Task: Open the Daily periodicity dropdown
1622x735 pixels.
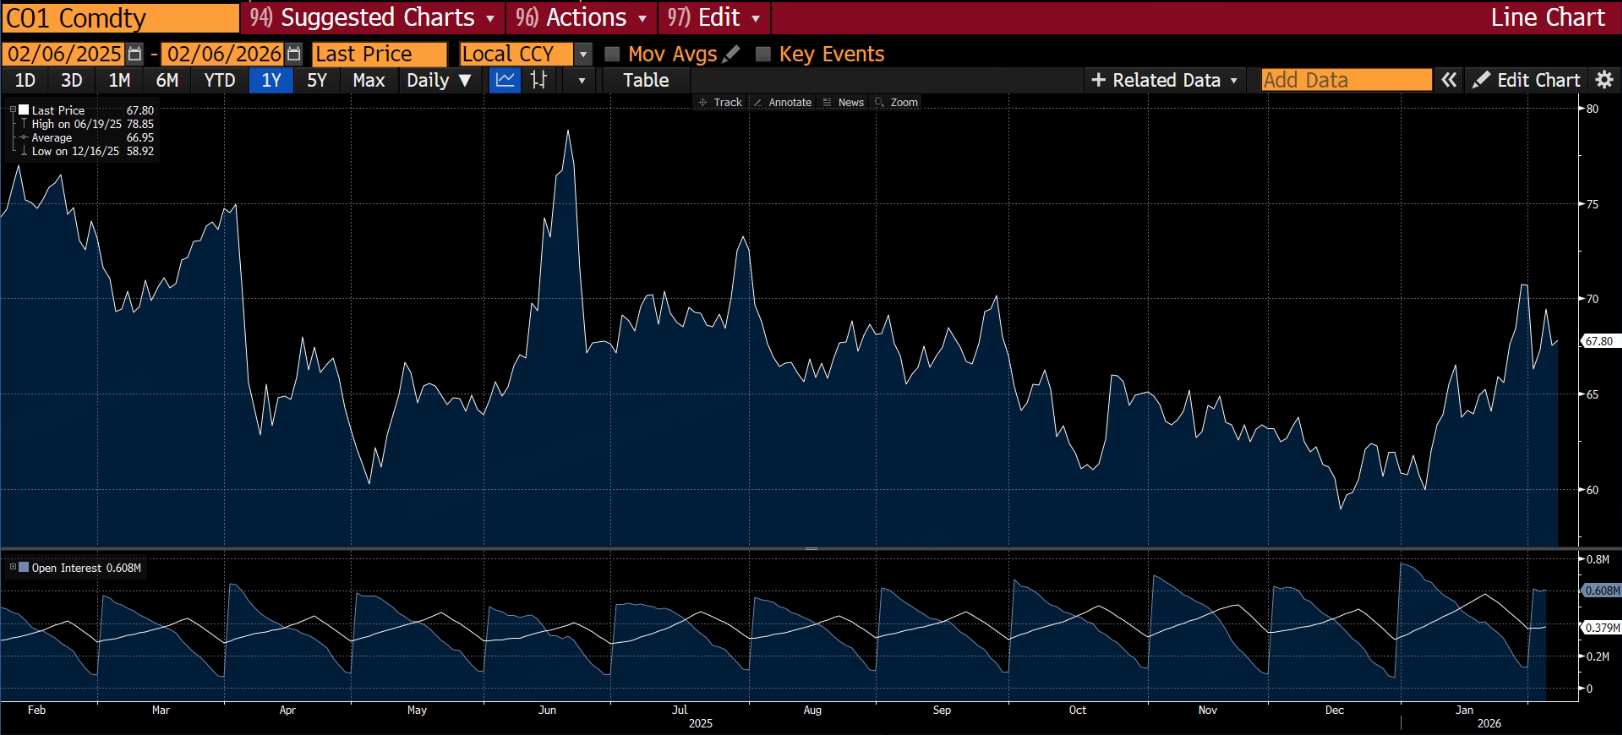Action: click(x=438, y=80)
